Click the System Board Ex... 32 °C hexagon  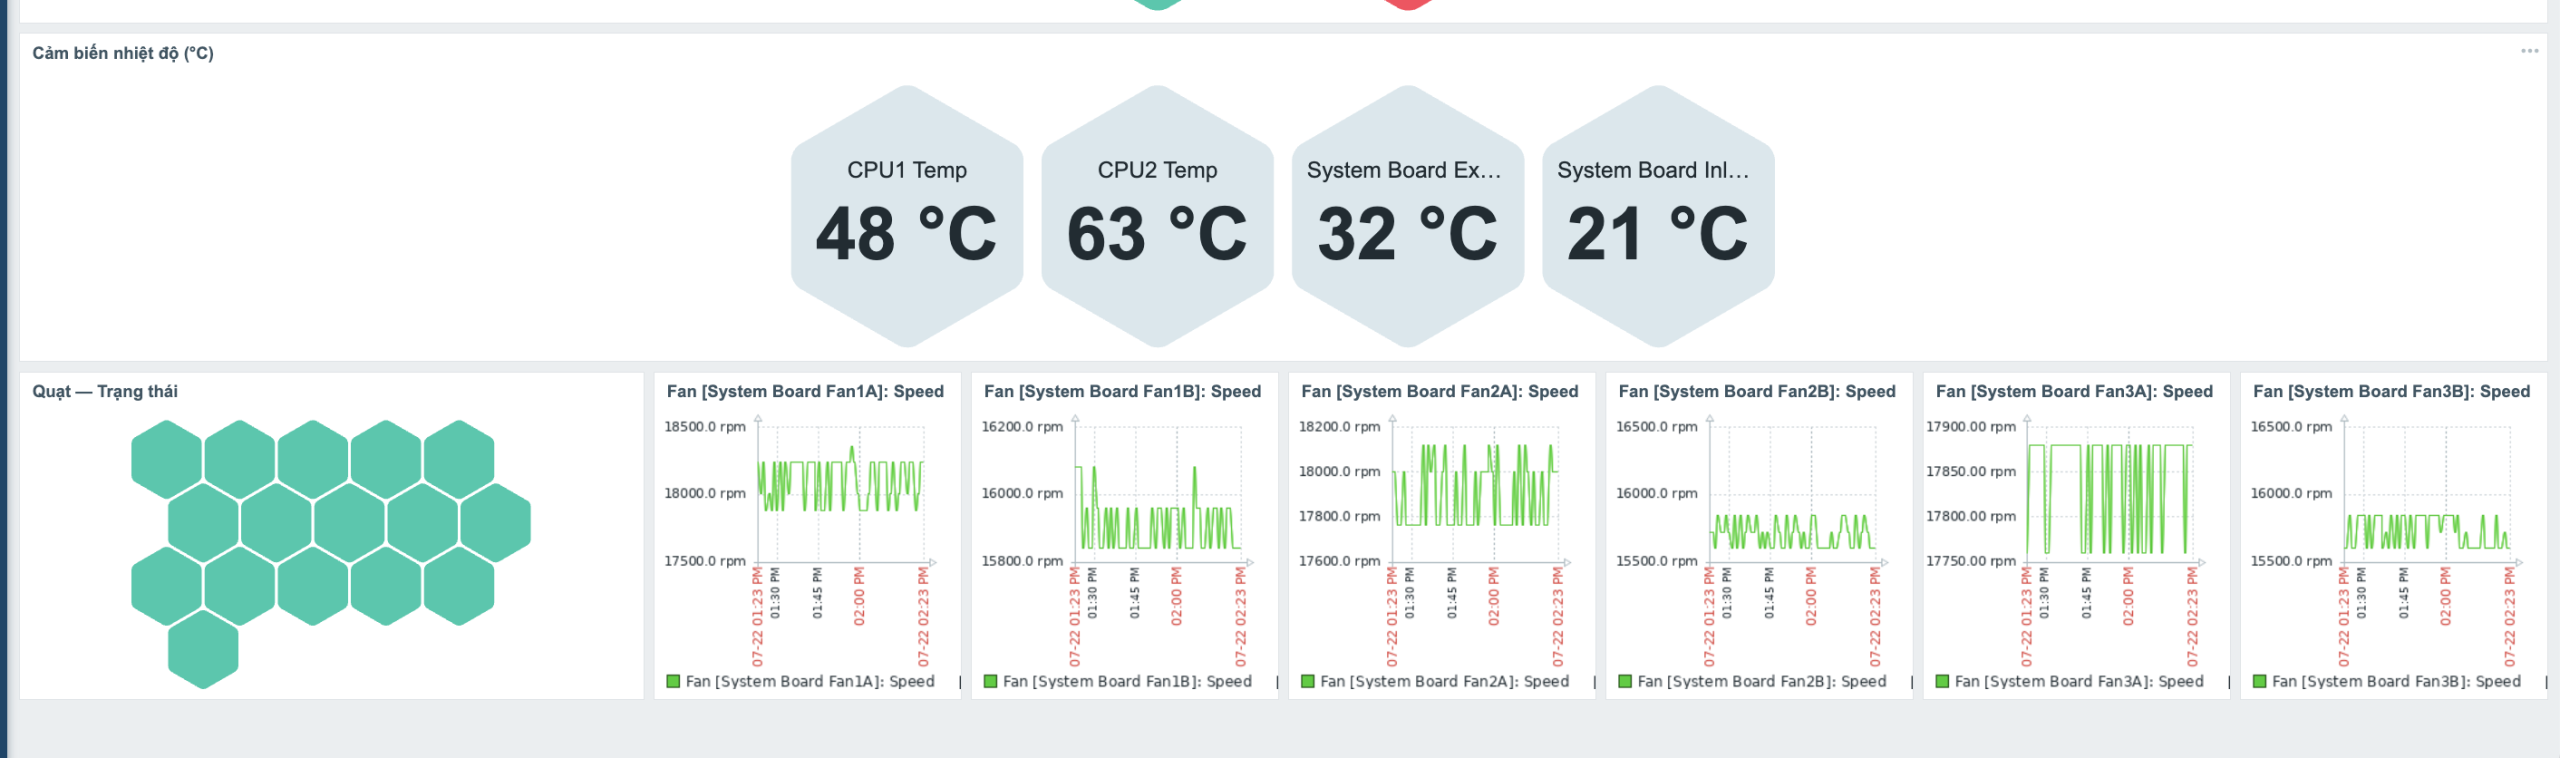tap(1408, 216)
